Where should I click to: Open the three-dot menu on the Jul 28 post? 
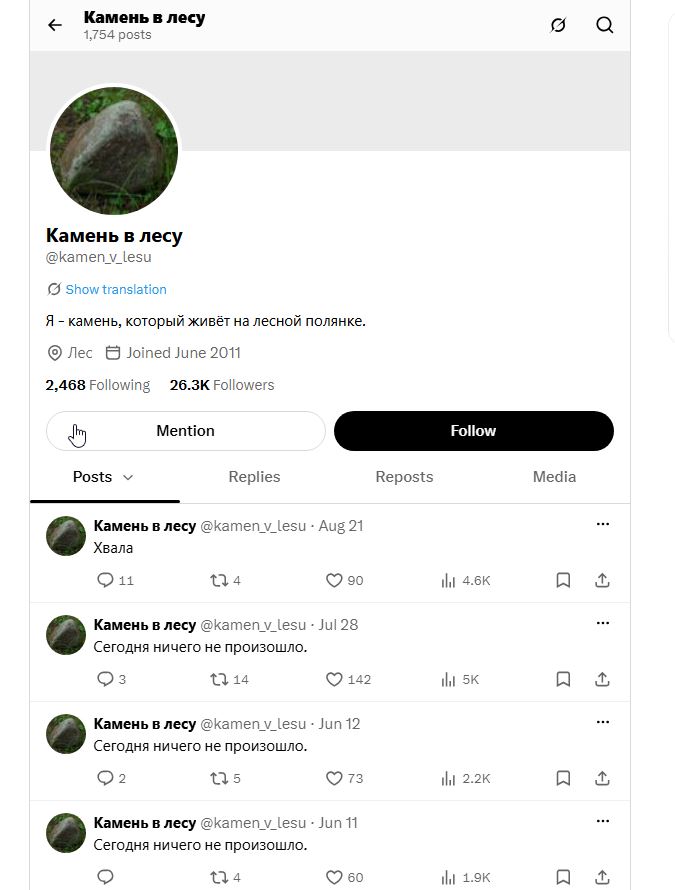pos(603,623)
